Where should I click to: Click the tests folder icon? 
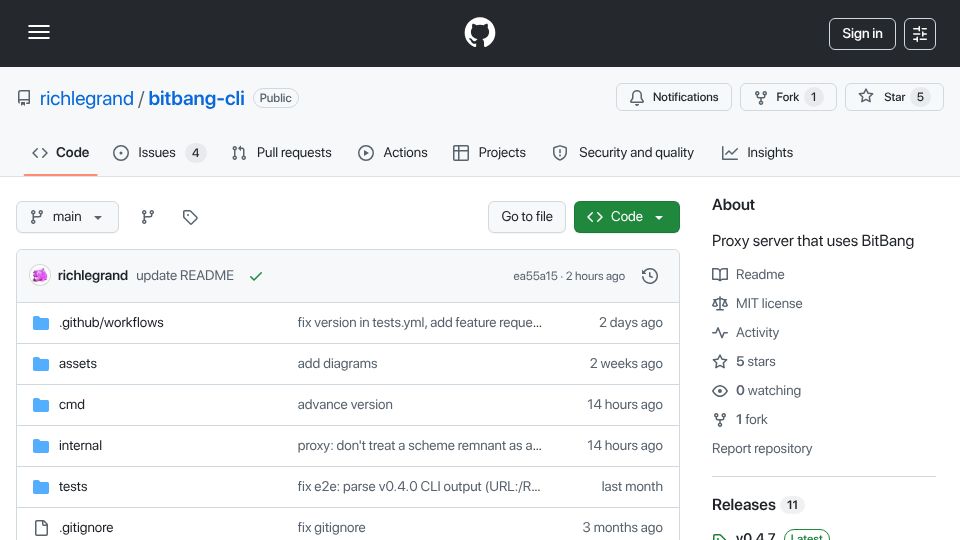tap(41, 487)
